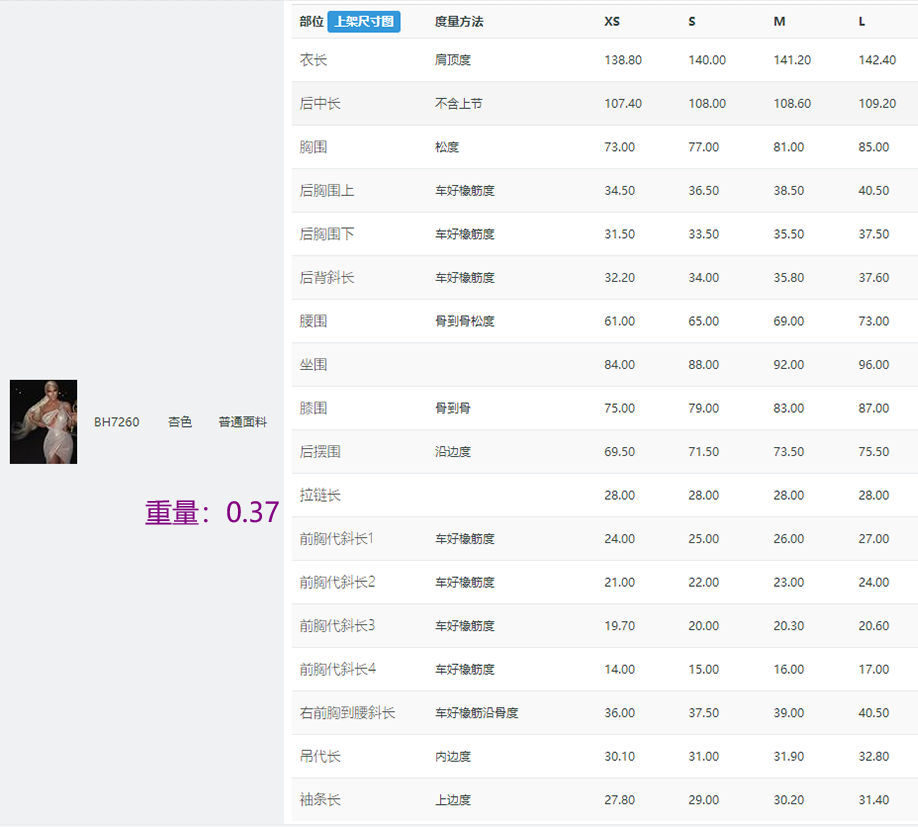This screenshot has width=918, height=827.
Task: Click XS value 61.00 for 腰围
Action: [x=619, y=321]
